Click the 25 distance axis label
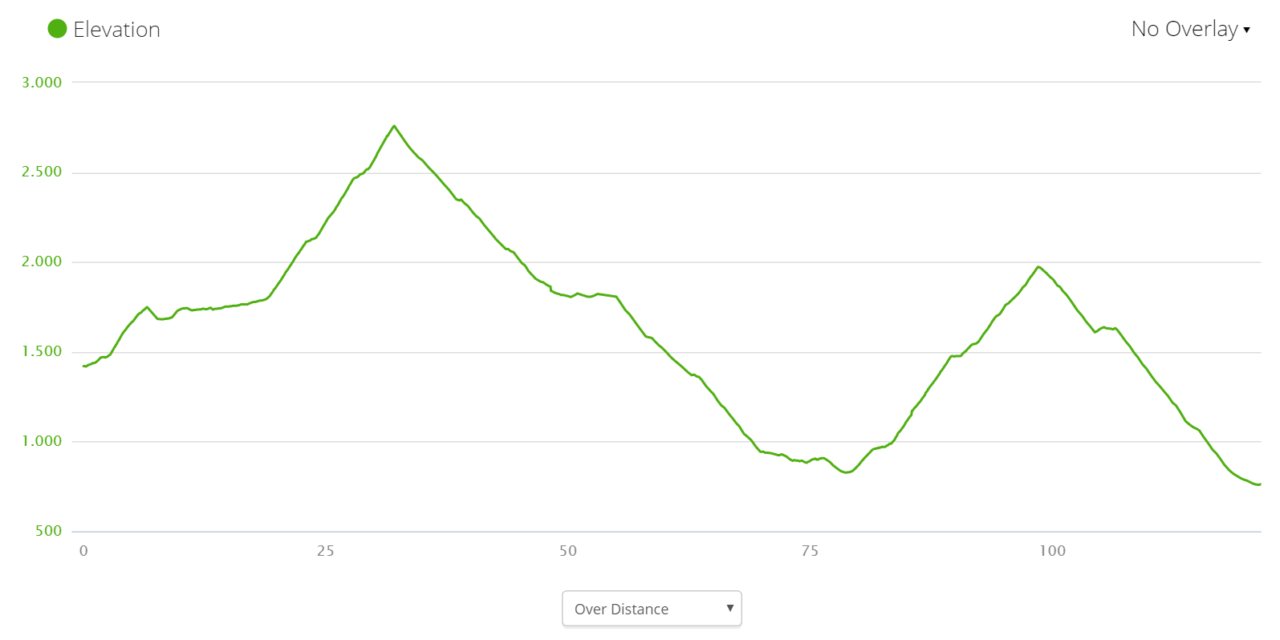This screenshot has height=640, width=1280. point(326,551)
